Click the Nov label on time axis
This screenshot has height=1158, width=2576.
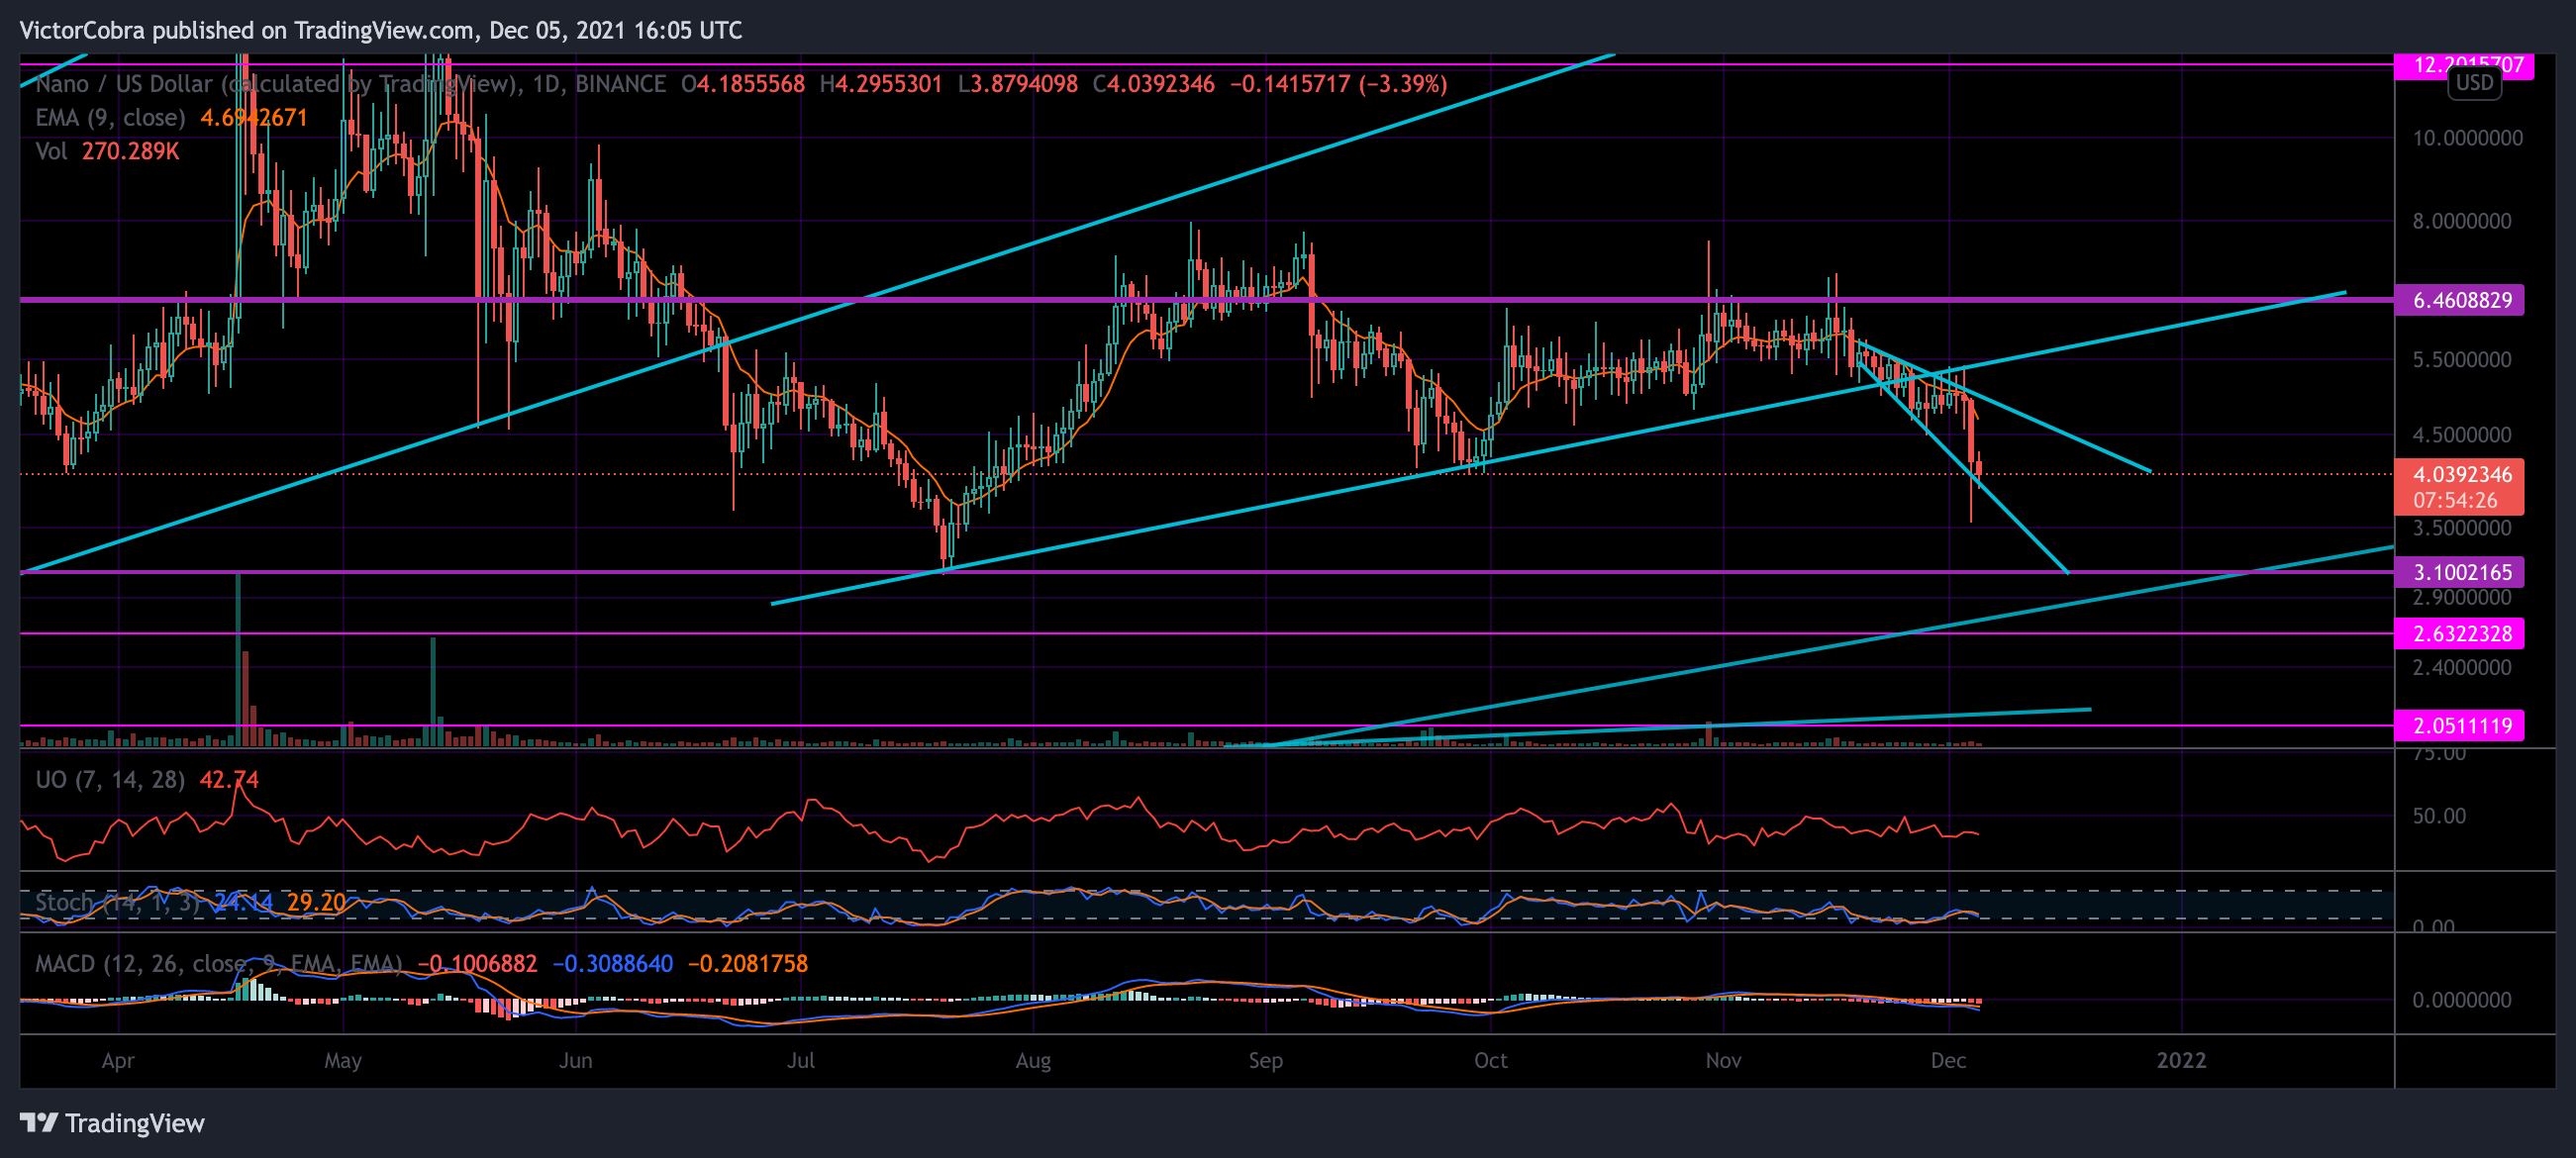click(x=1723, y=1060)
